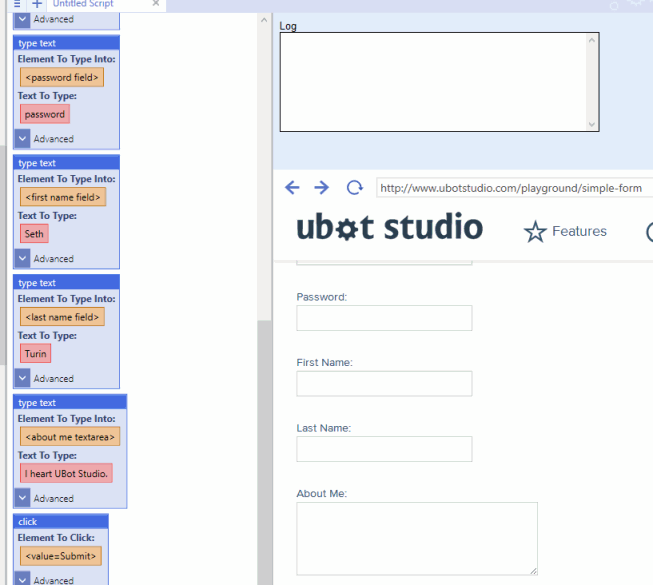653x585 pixels.
Task: Expand Advanced under first name type text
Action: click(22, 259)
